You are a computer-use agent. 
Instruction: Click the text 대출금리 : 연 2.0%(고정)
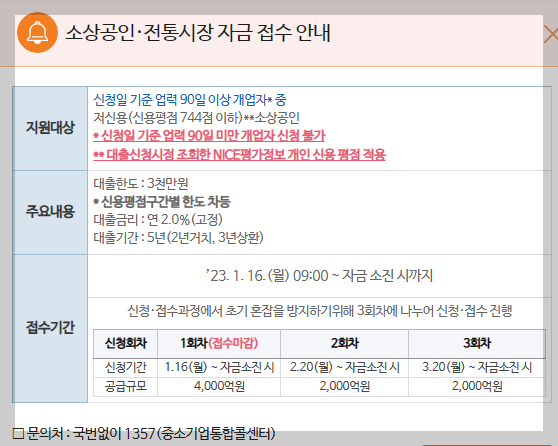point(158,220)
